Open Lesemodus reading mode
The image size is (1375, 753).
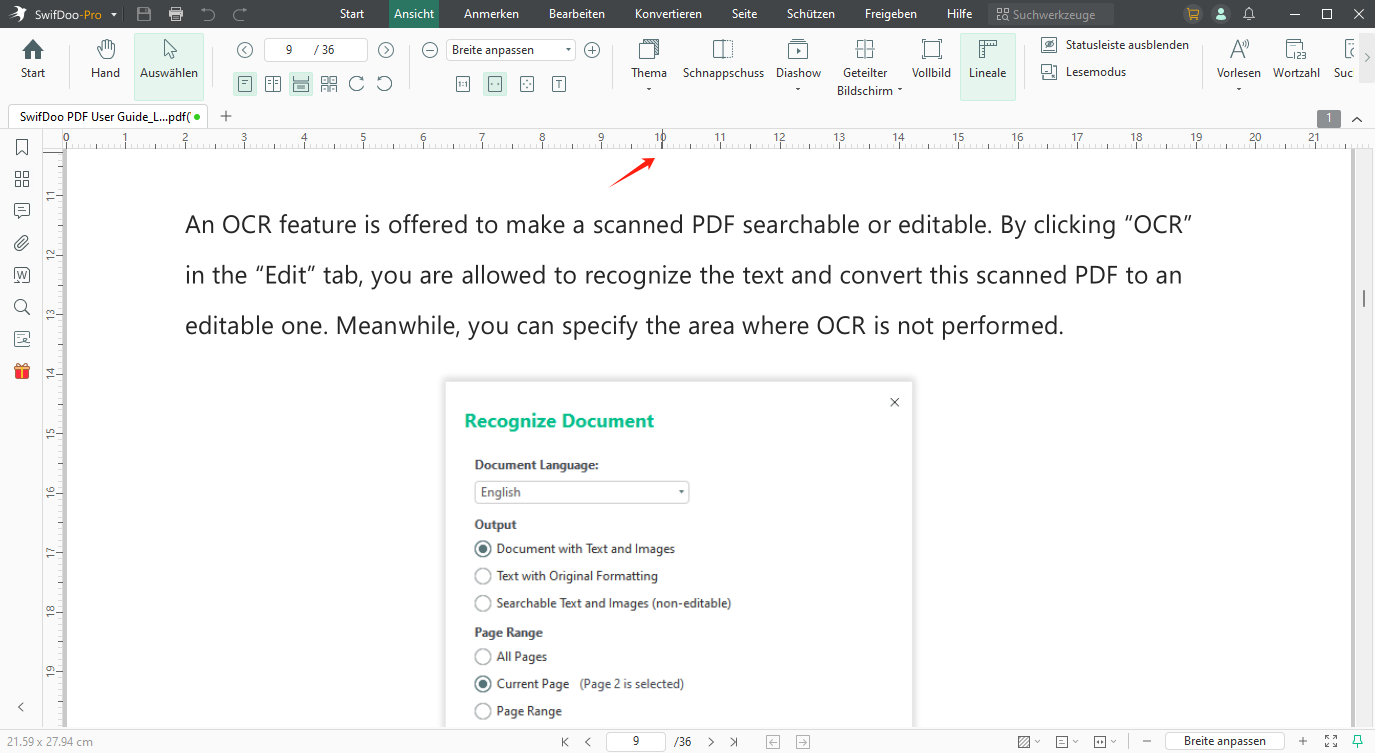pos(1084,72)
